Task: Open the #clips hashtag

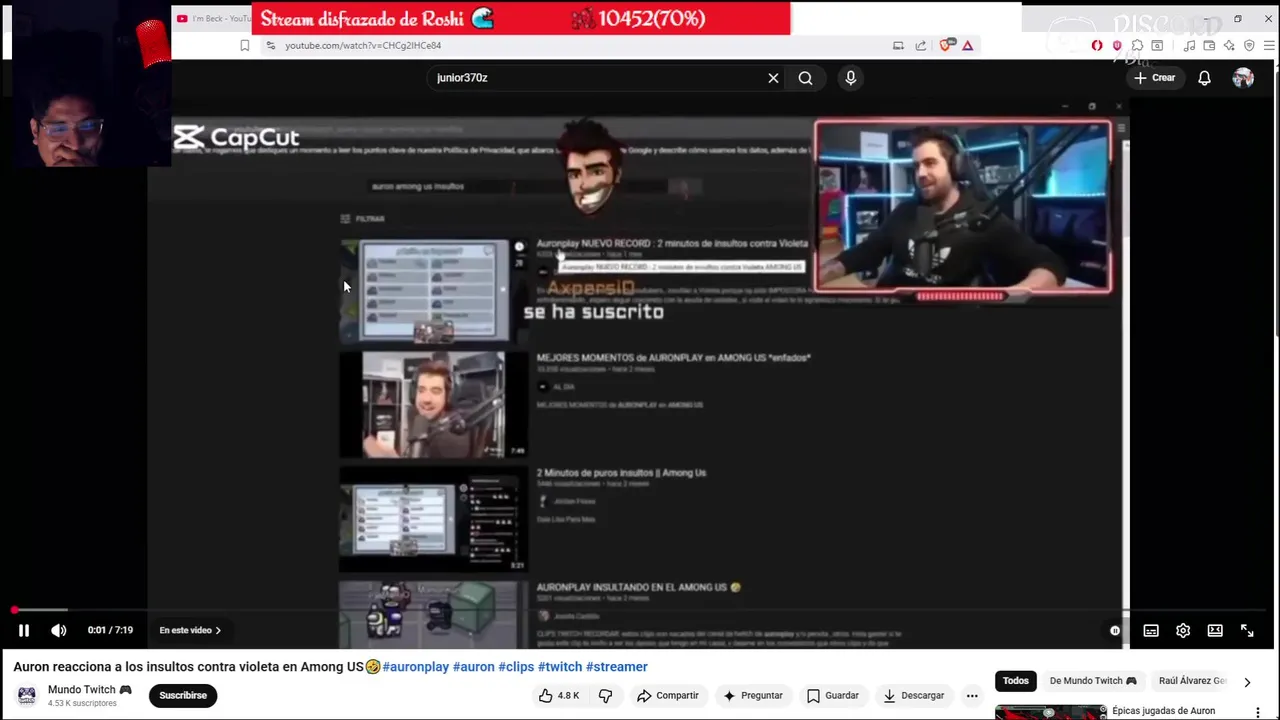Action: point(516,667)
